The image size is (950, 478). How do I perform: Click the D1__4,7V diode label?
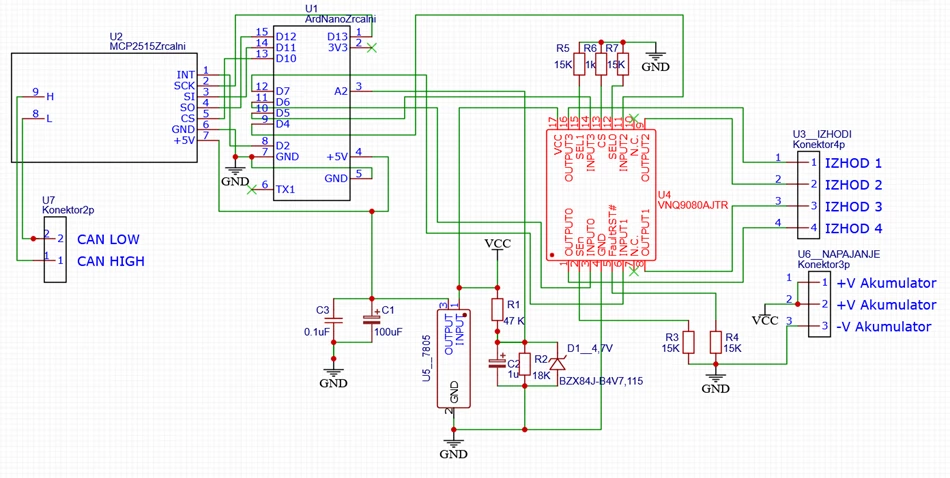590,348
